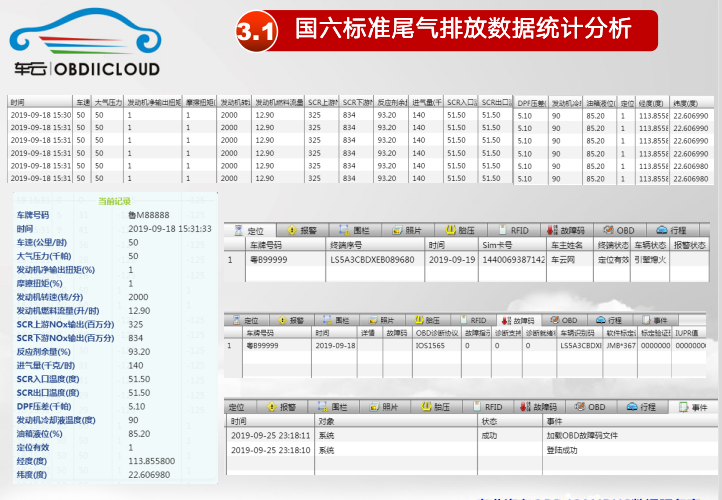This screenshot has height=500, width=722.
Task: Click 围栏 icon in the OBD诊断协议 panel tabs
Action: pyautogui.click(x=327, y=320)
